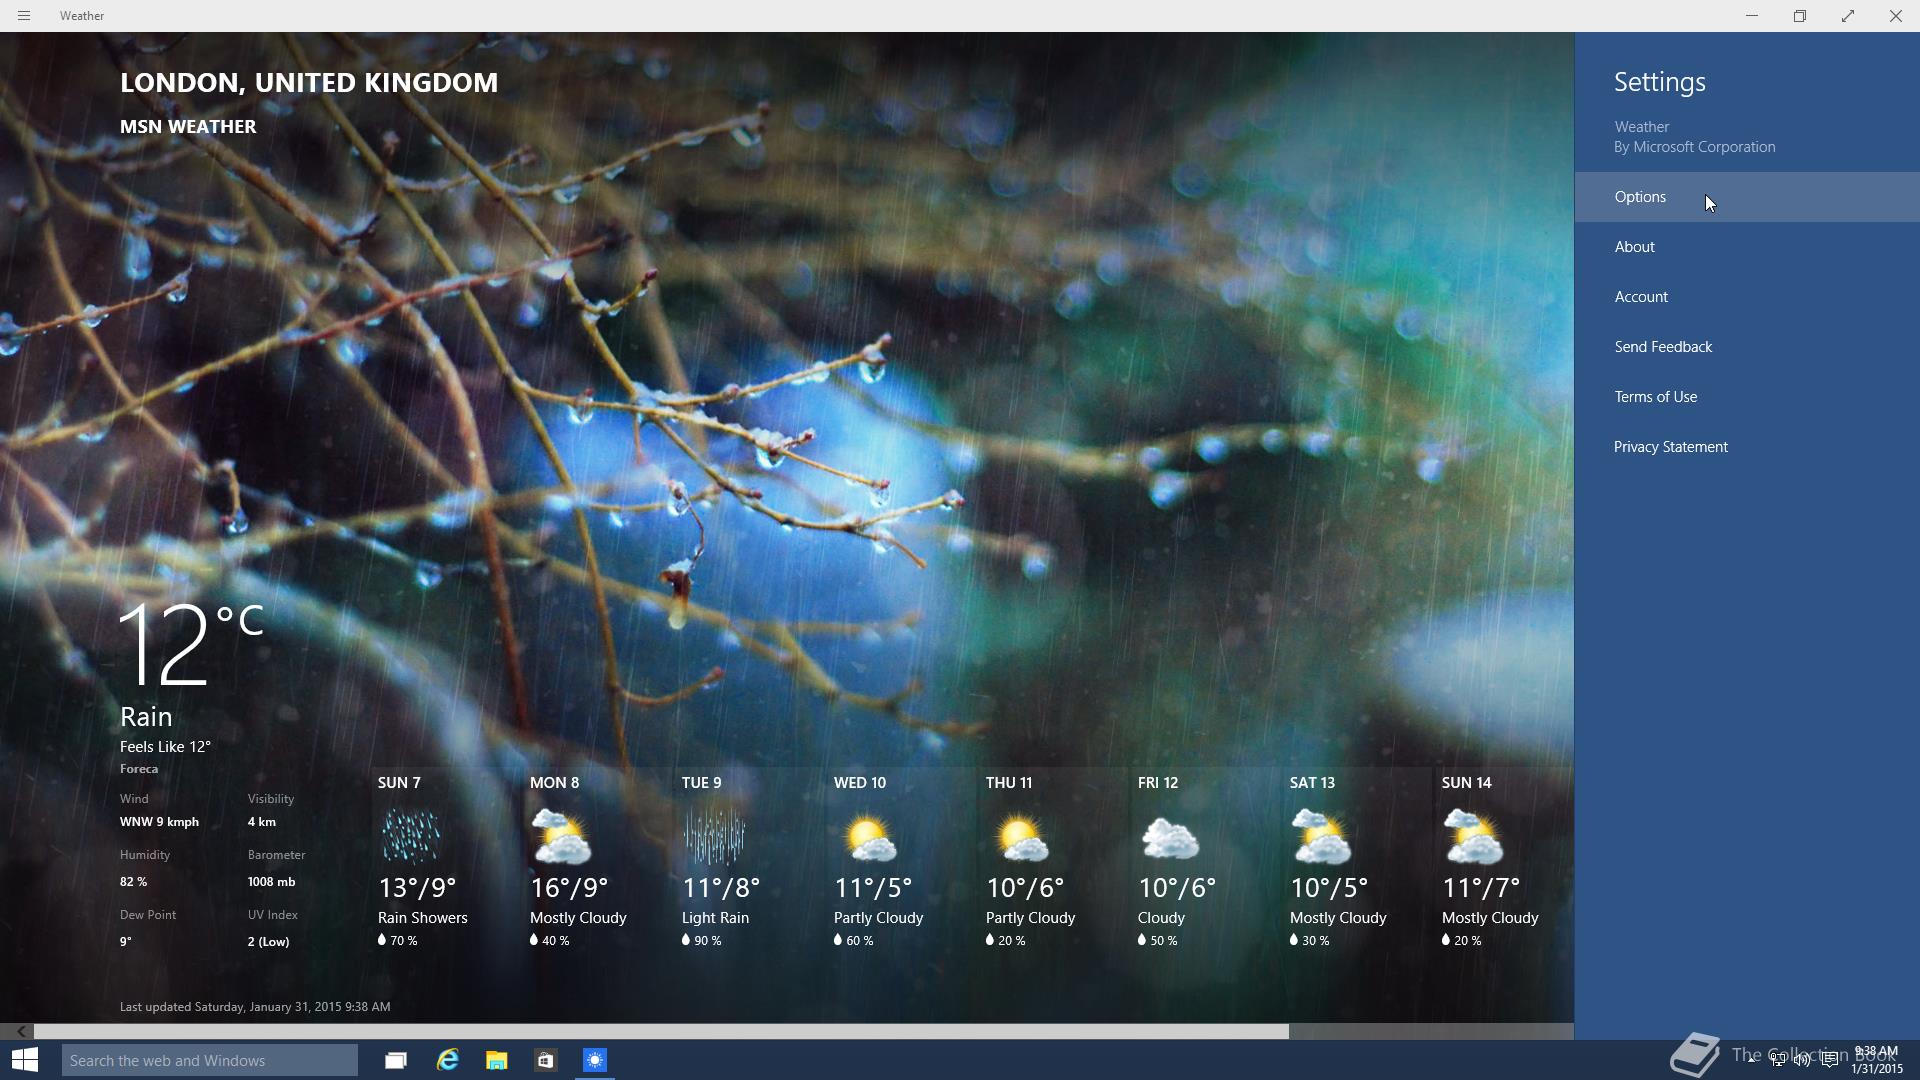
Task: Click the THU 11 partly cloudy icon
Action: tap(1021, 838)
